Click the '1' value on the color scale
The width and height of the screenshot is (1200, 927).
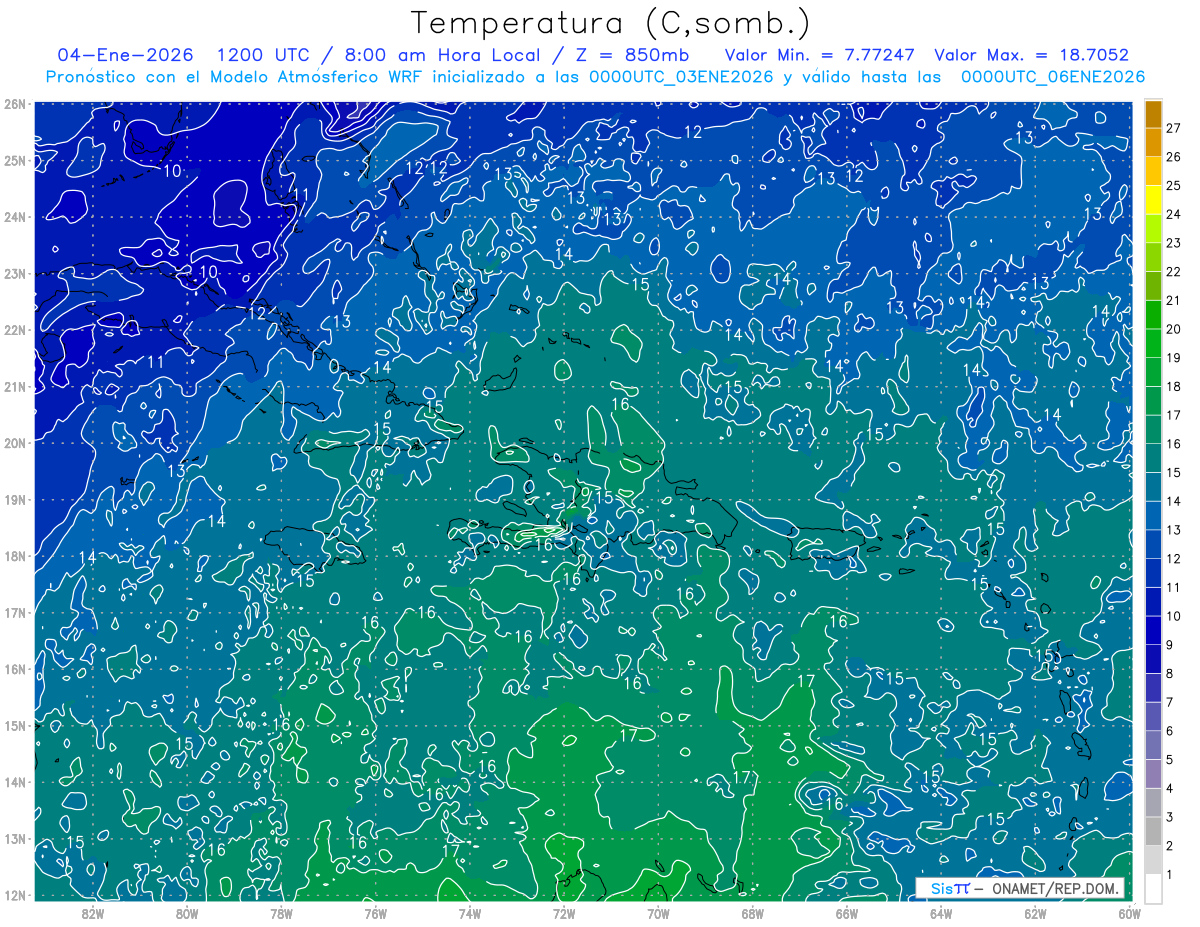click(1171, 875)
